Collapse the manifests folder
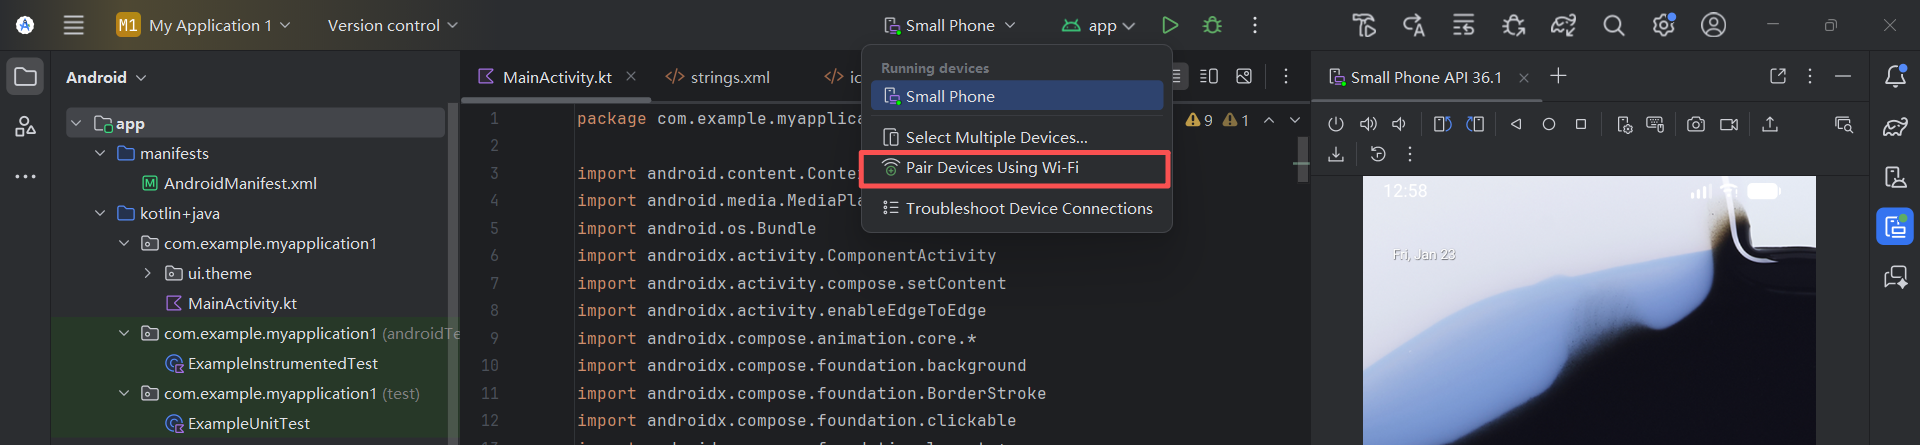Viewport: 1920px width, 445px height. tap(100, 153)
